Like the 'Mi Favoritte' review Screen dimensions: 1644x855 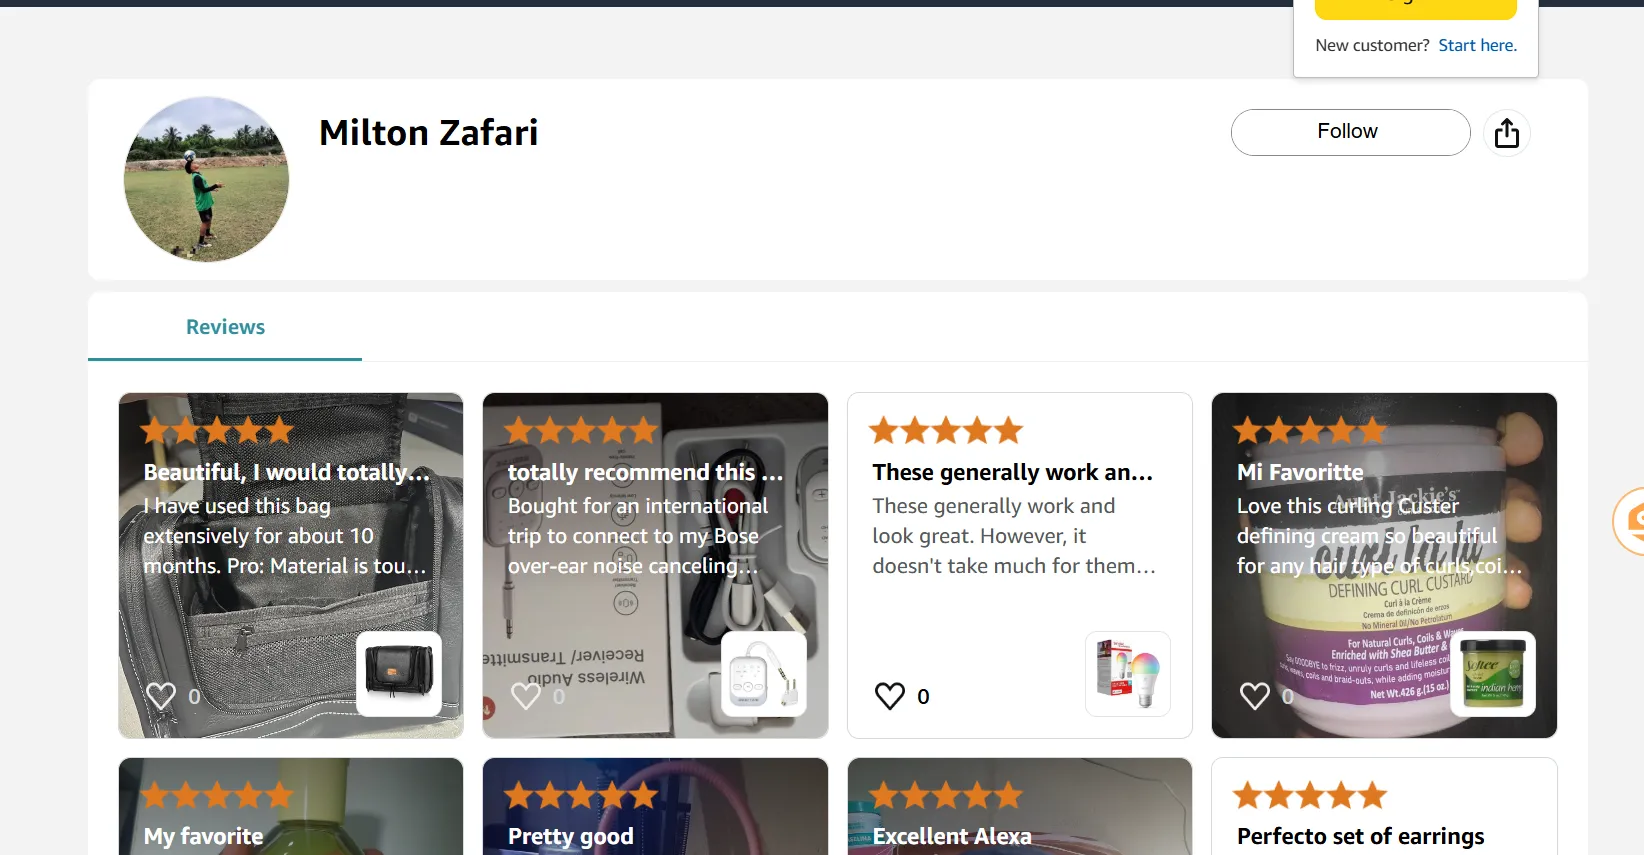click(x=1255, y=695)
